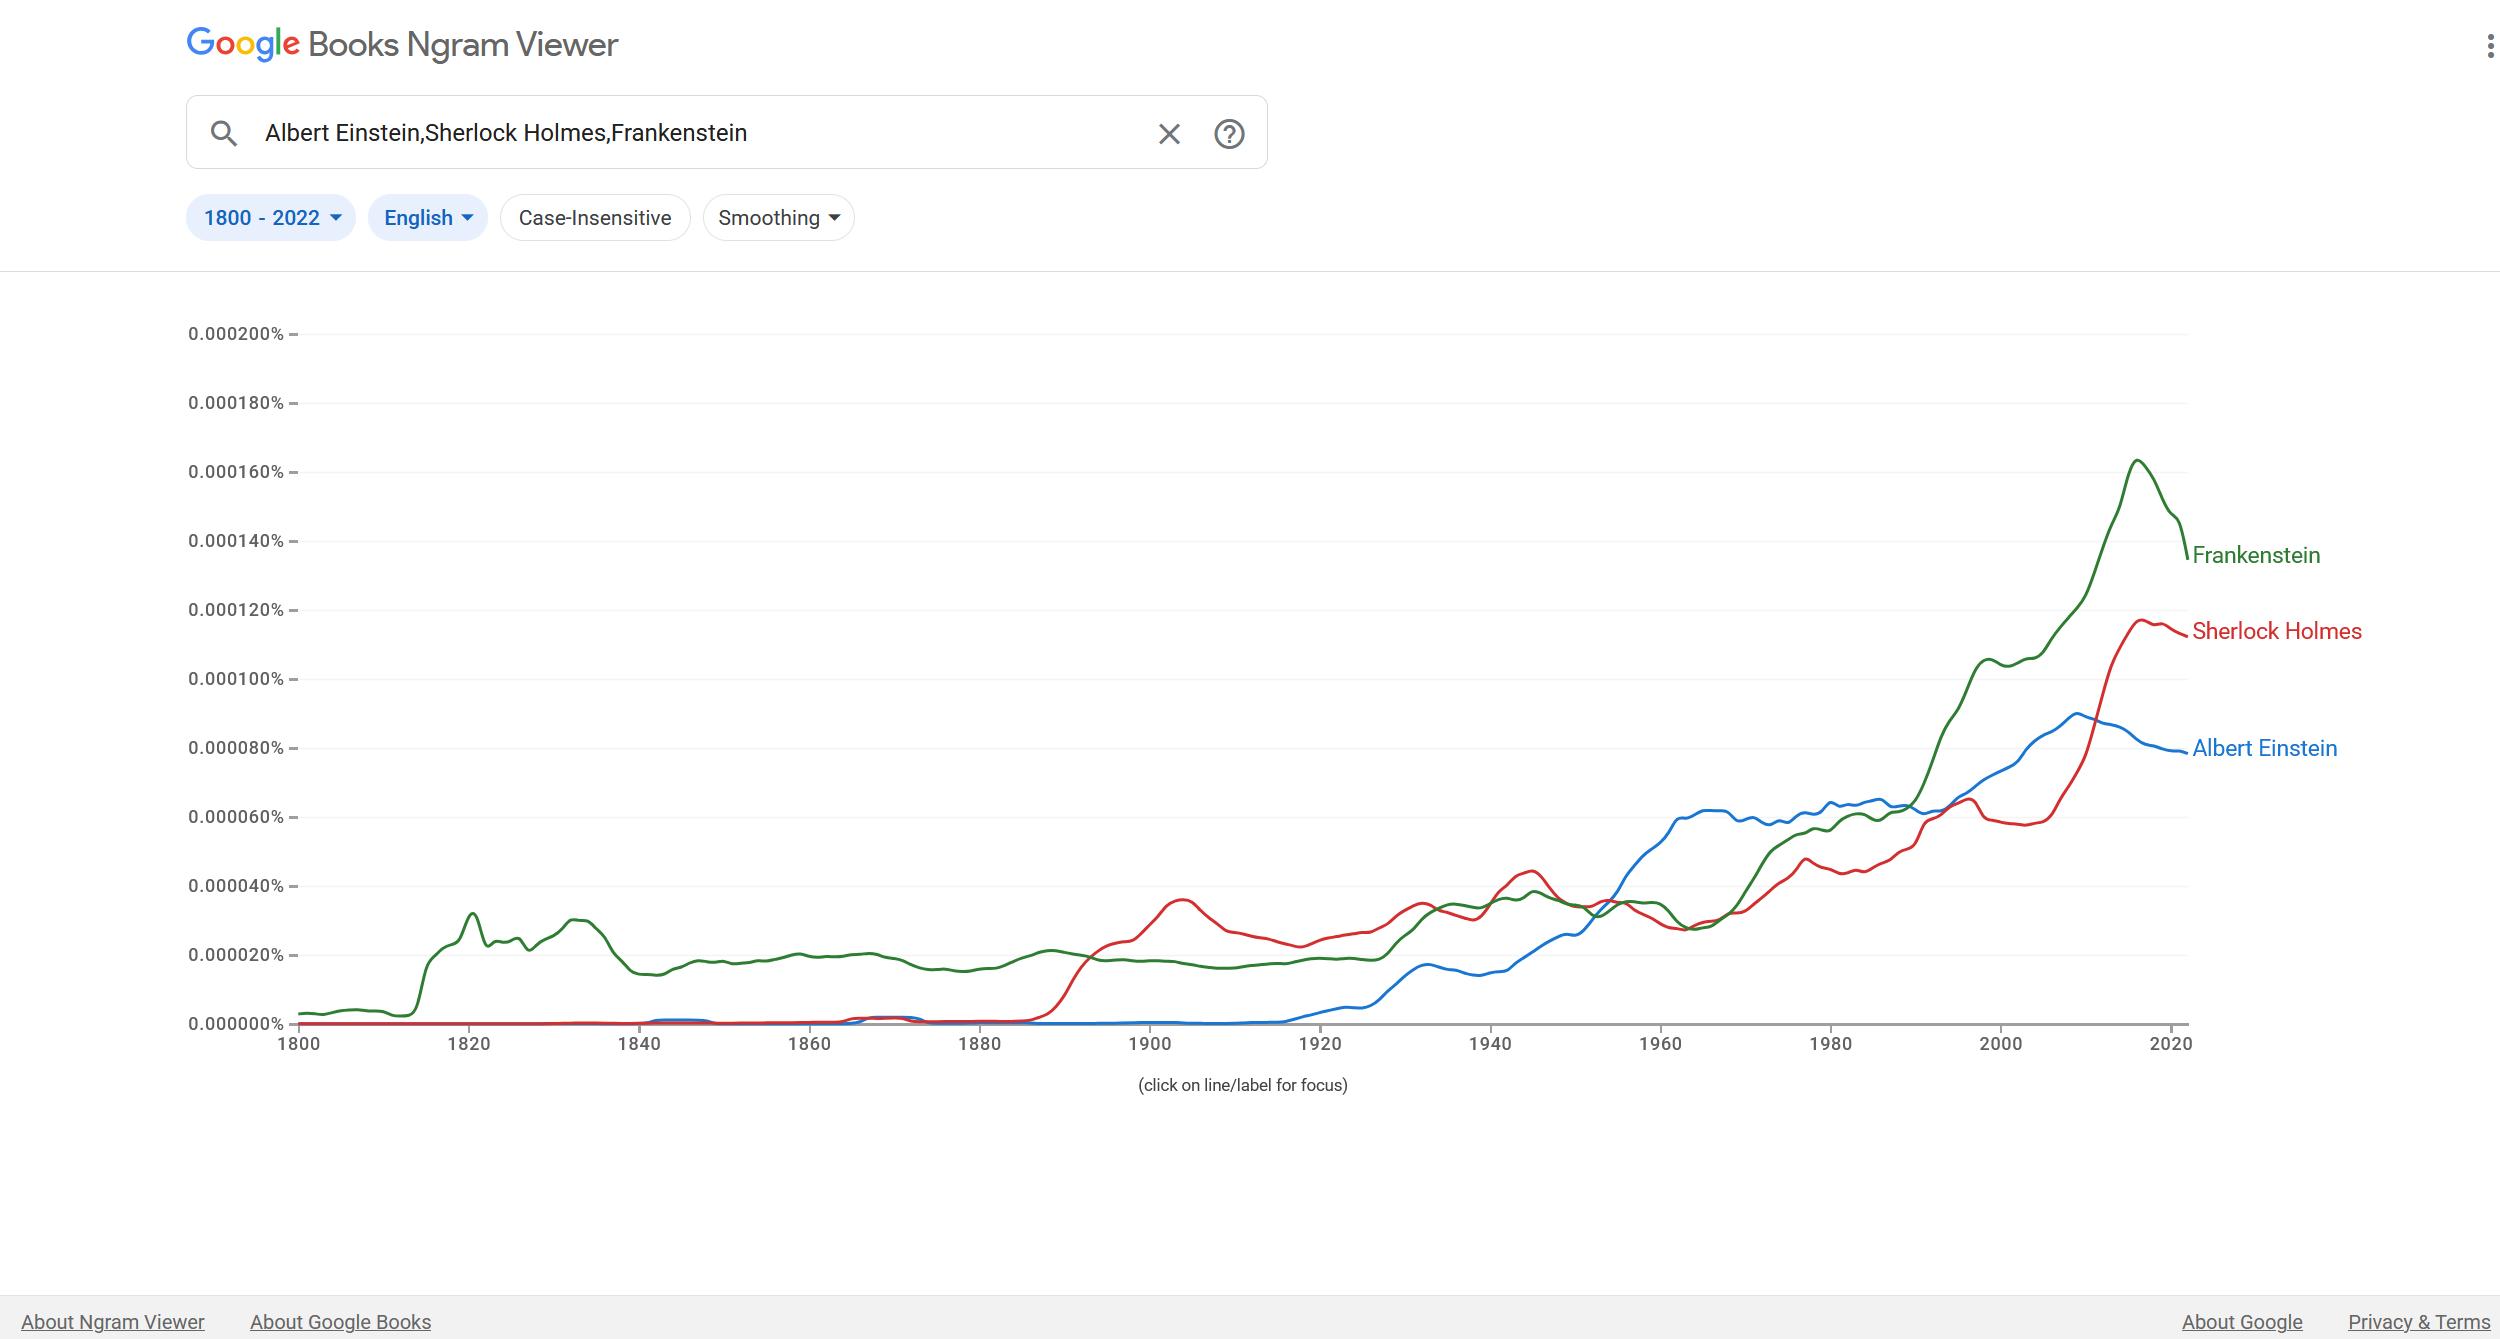The image size is (2500, 1339).
Task: Click the 1960 x-axis year label
Action: [x=1661, y=1044]
